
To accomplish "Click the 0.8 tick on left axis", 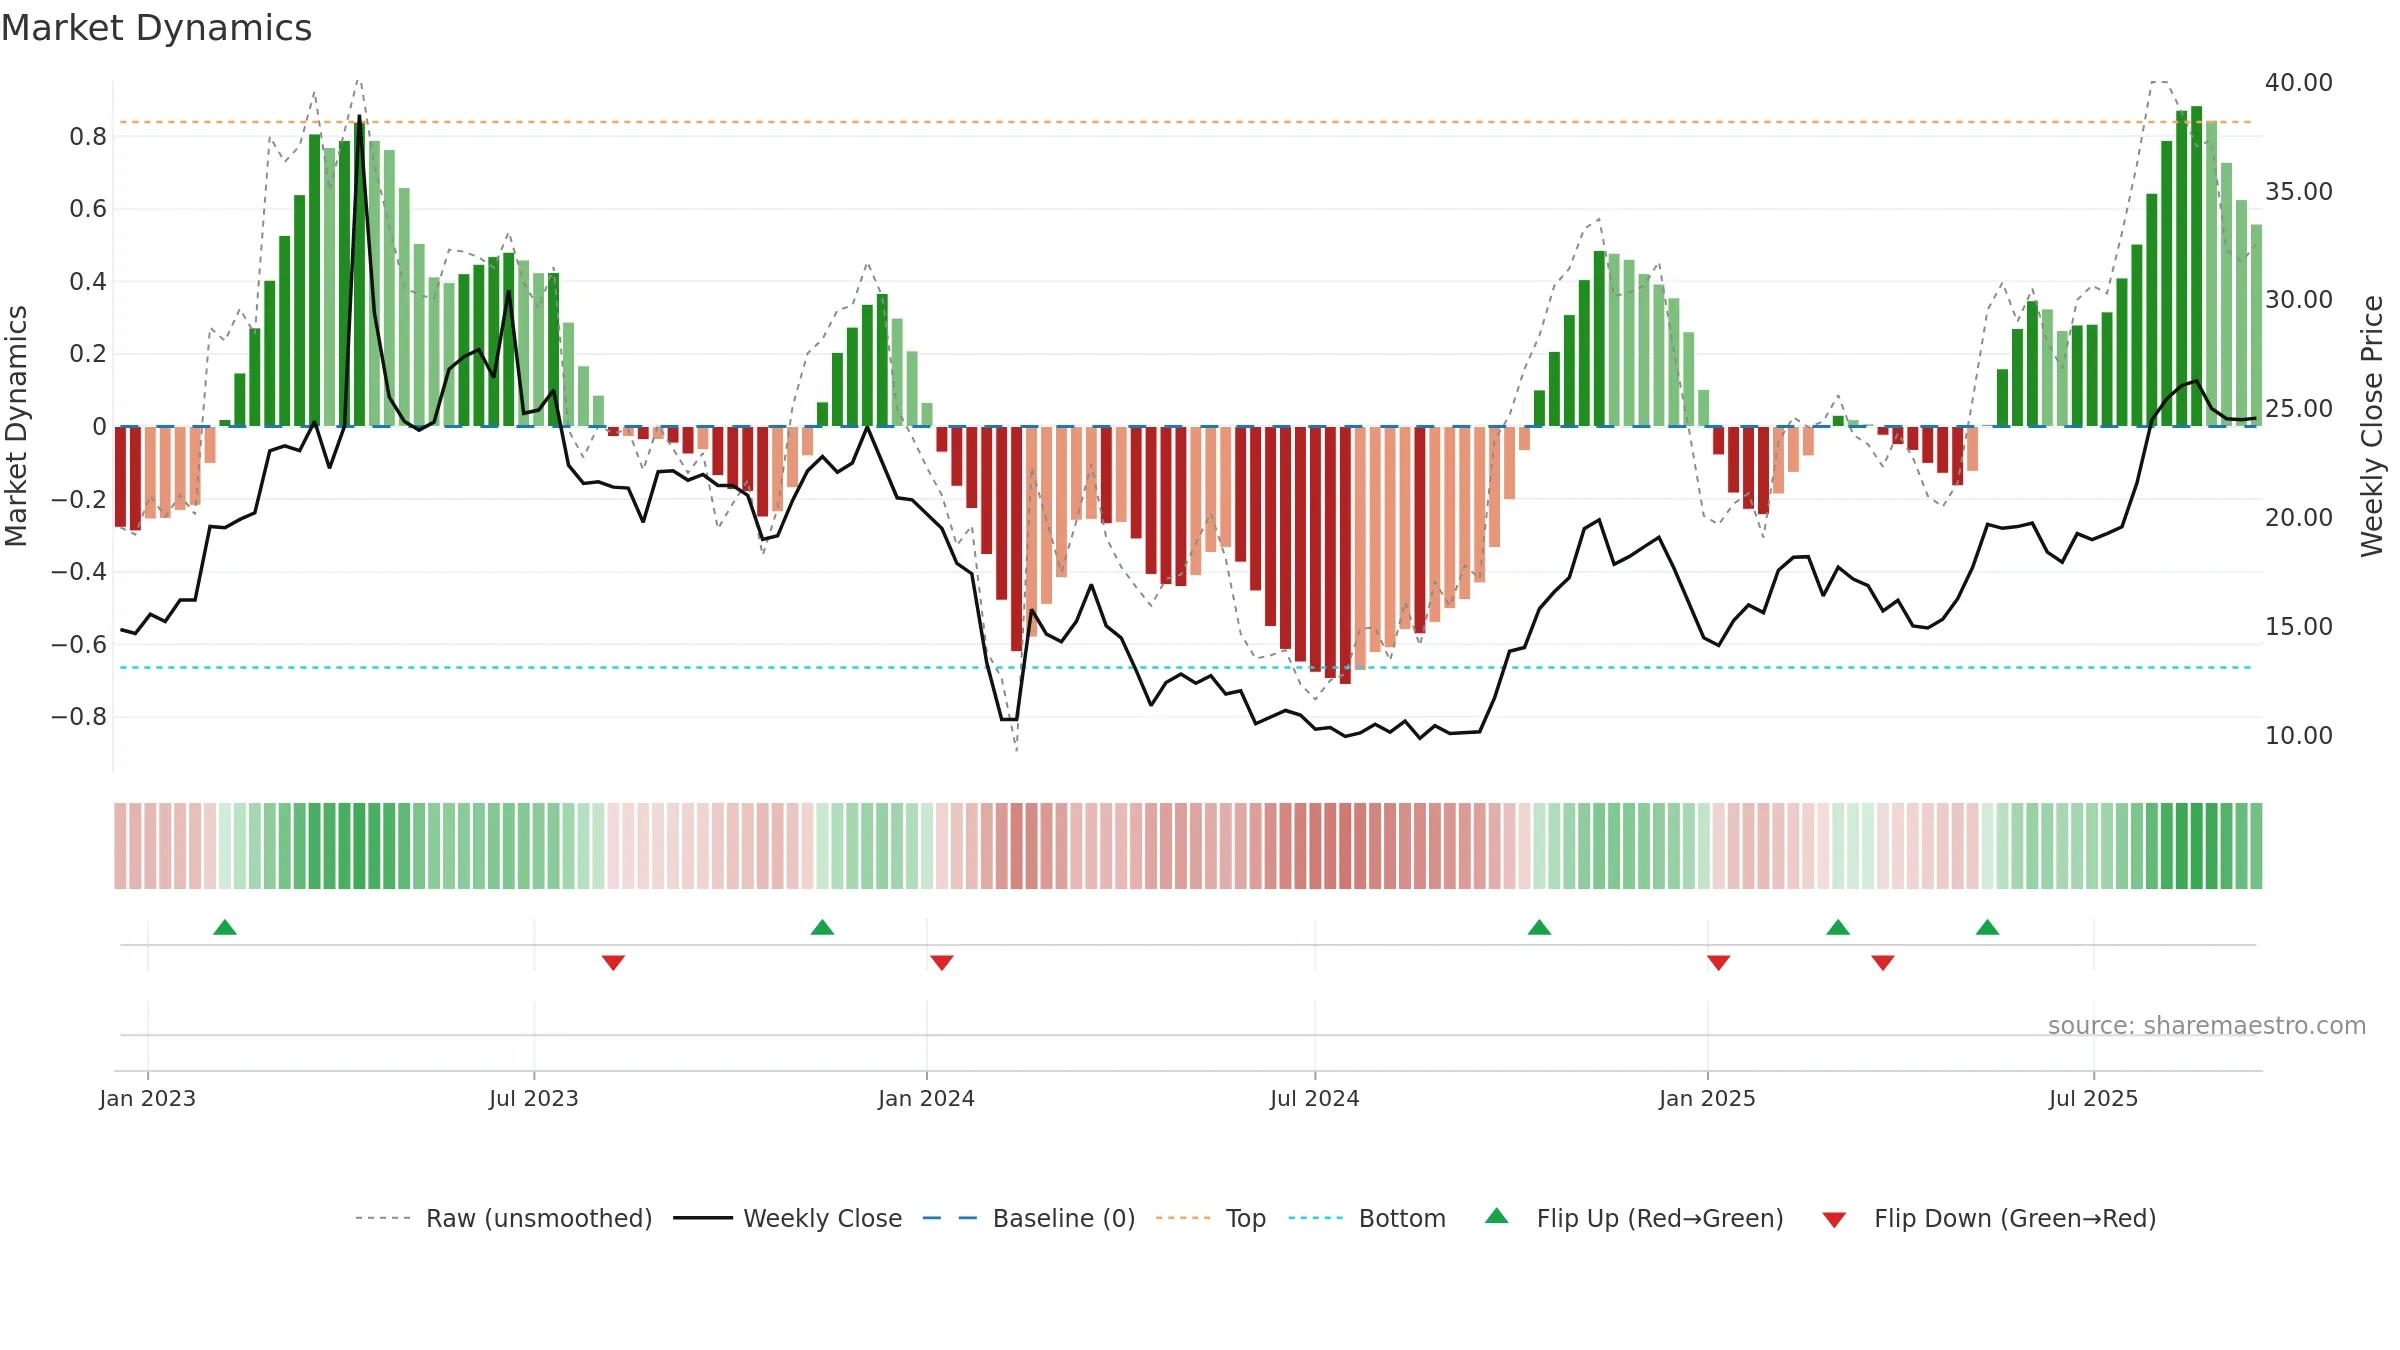I will (88, 136).
